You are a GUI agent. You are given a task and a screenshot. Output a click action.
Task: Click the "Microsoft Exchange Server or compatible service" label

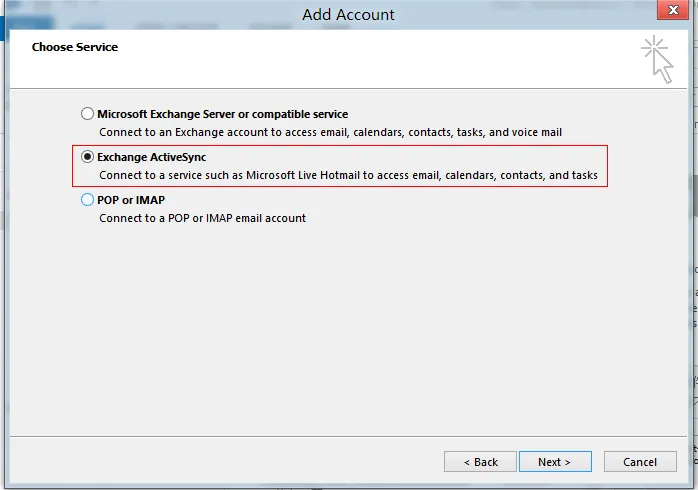222,114
